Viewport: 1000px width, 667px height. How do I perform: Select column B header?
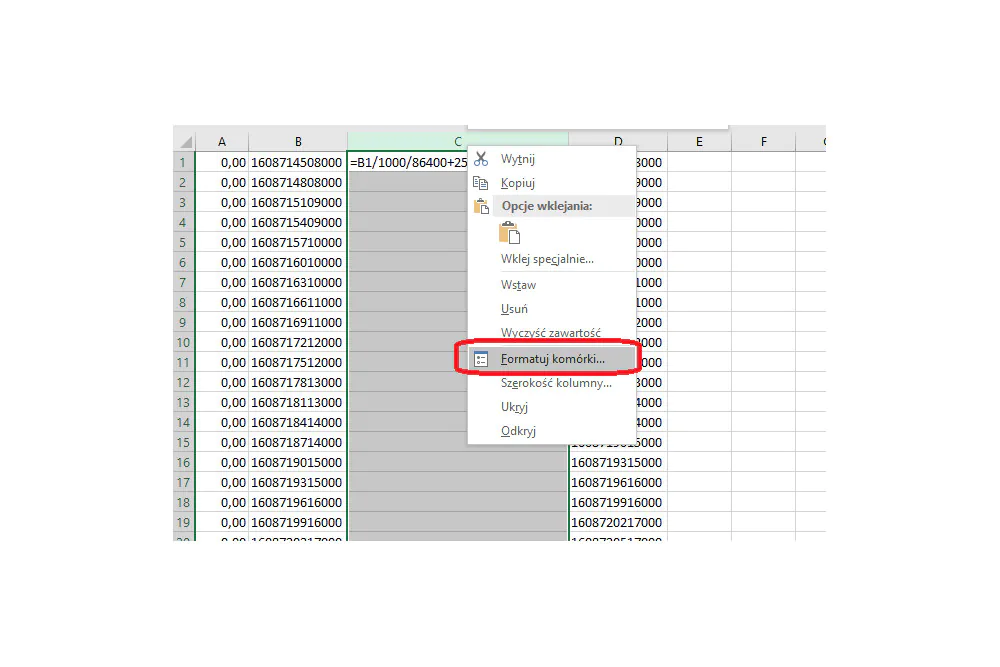point(298,142)
